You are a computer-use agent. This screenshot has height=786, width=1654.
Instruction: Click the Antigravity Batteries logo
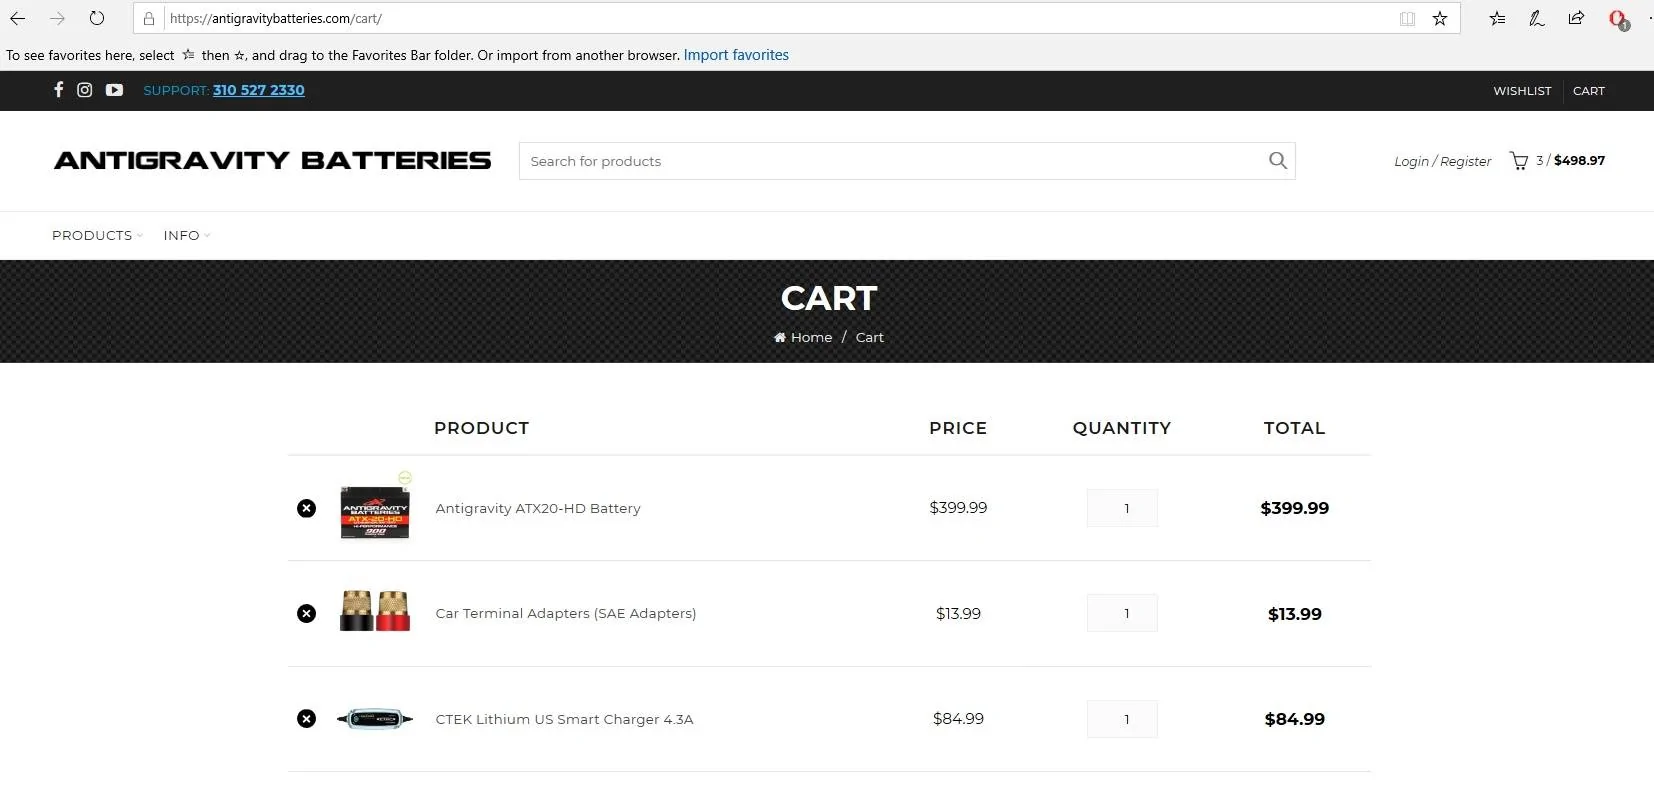(273, 160)
